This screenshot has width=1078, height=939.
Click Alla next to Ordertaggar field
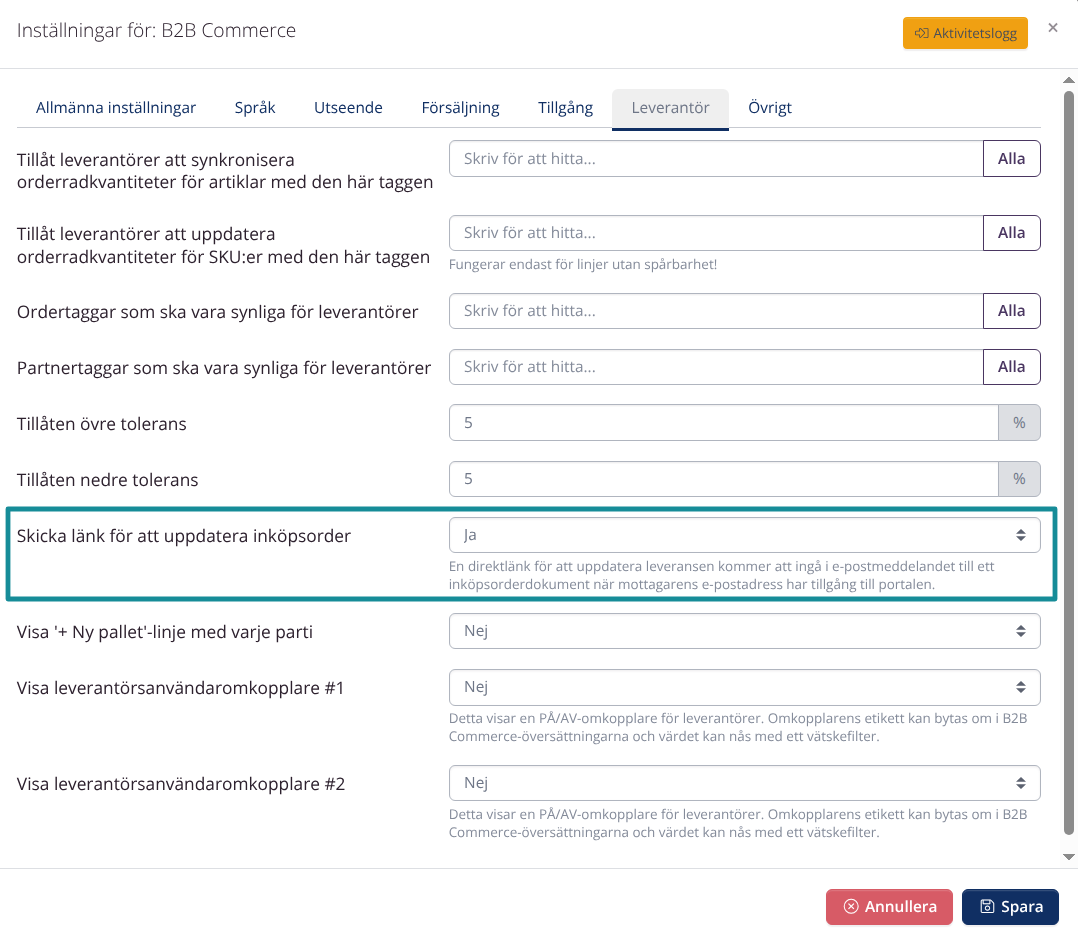(1011, 311)
